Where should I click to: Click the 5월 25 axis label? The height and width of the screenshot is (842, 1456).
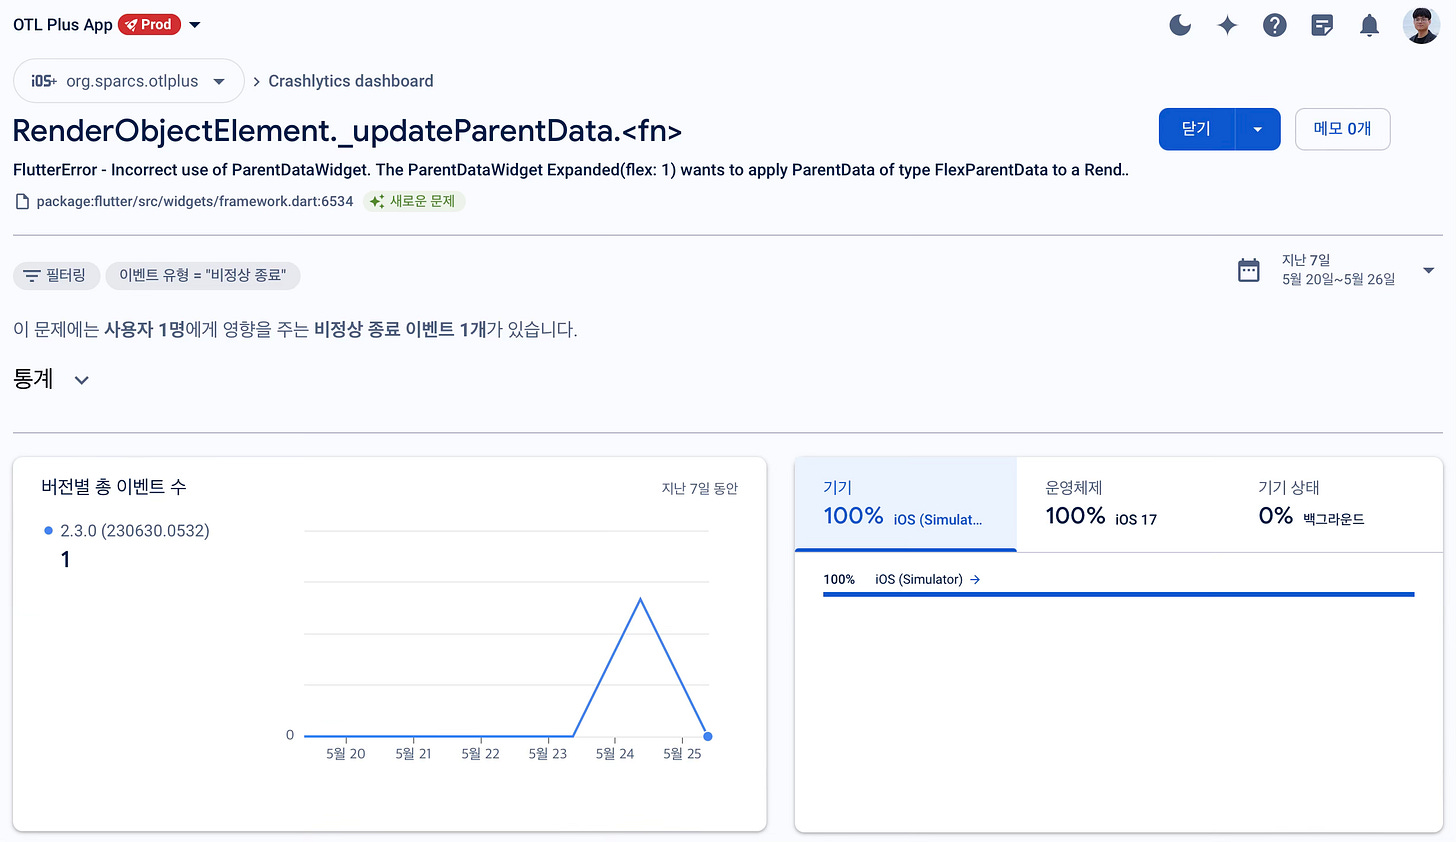(x=682, y=754)
